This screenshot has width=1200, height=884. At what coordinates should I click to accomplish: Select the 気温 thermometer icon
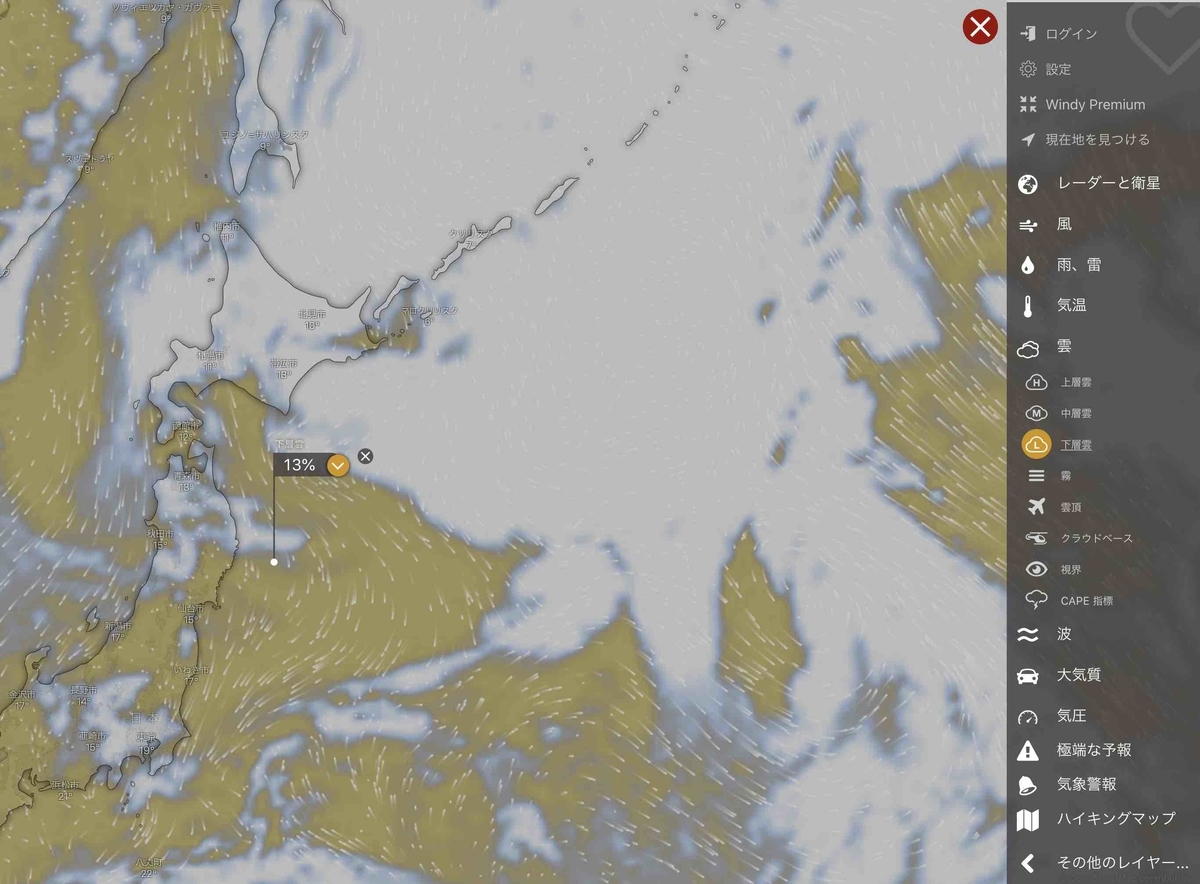click(1028, 306)
